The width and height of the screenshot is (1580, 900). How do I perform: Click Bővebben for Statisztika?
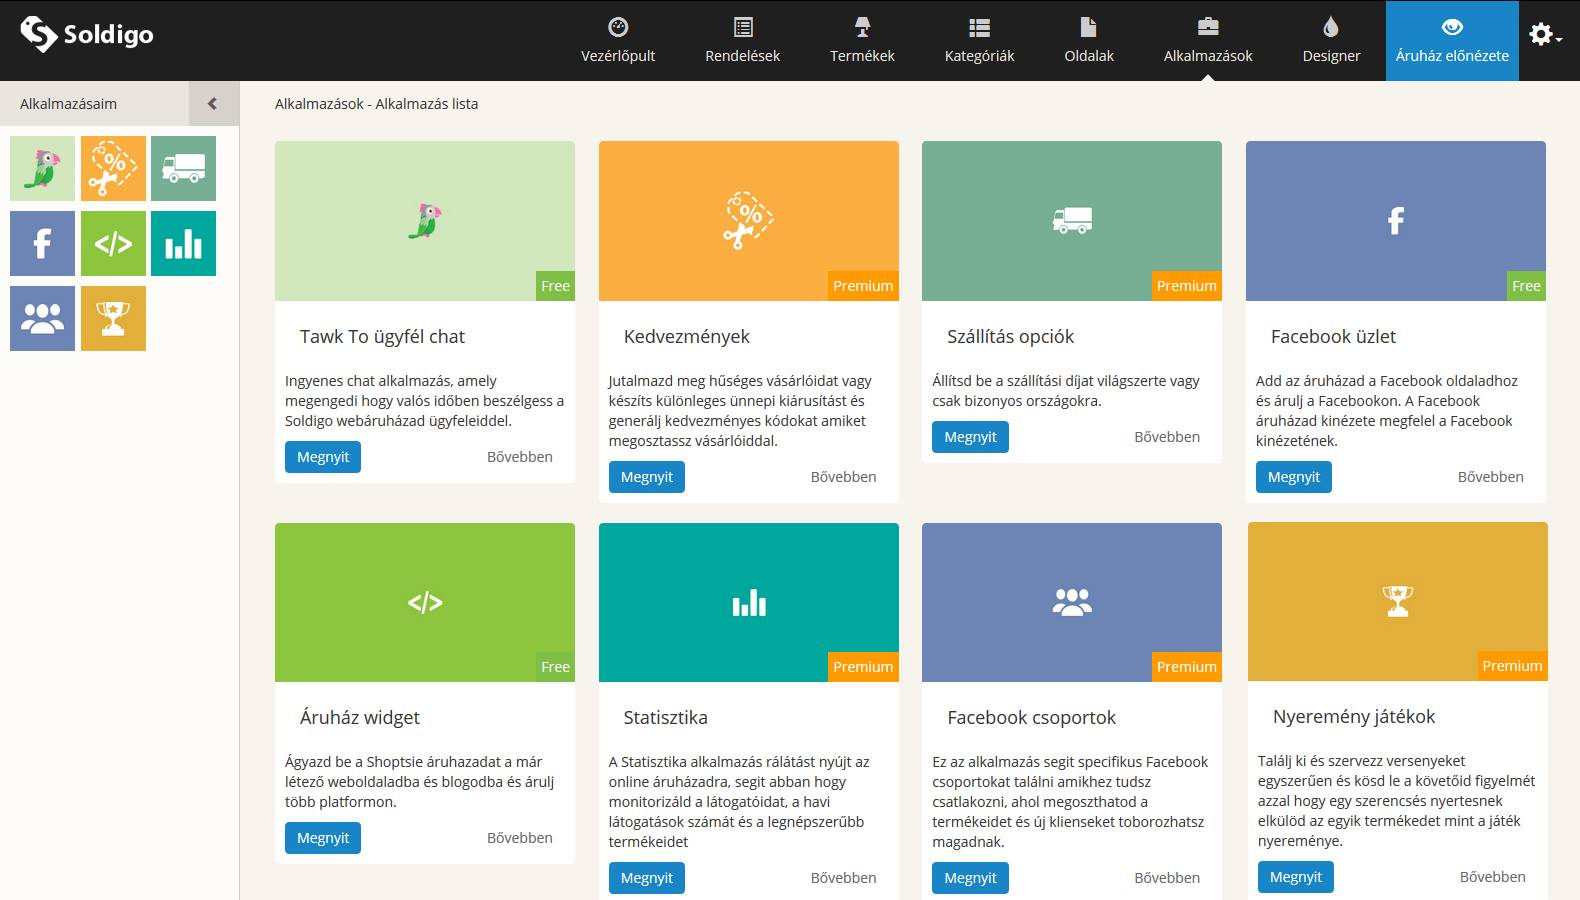coord(843,878)
